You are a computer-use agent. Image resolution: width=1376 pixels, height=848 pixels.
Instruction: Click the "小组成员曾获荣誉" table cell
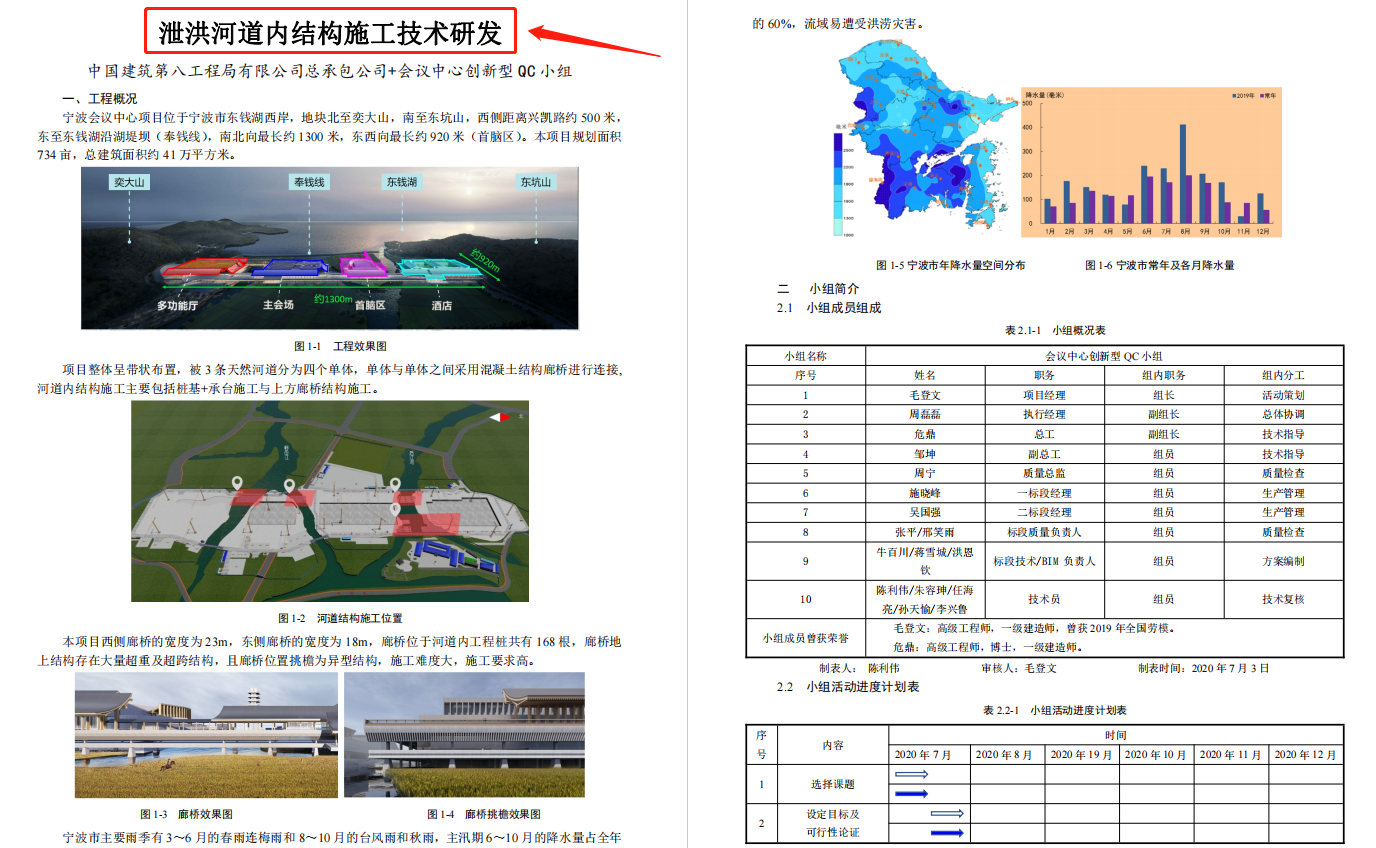tap(805, 637)
